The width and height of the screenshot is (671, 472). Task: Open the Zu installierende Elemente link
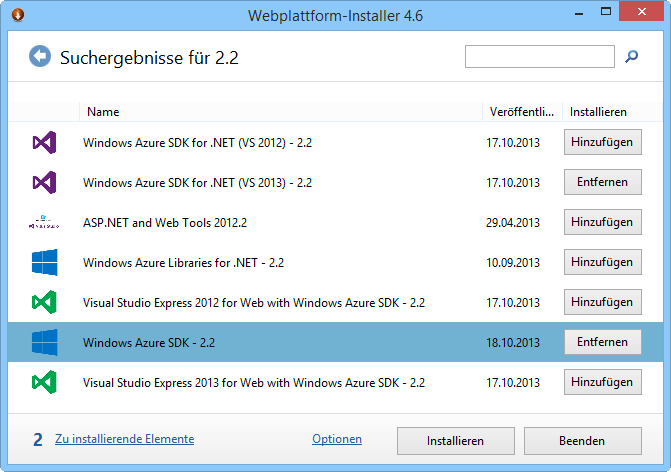[x=124, y=439]
